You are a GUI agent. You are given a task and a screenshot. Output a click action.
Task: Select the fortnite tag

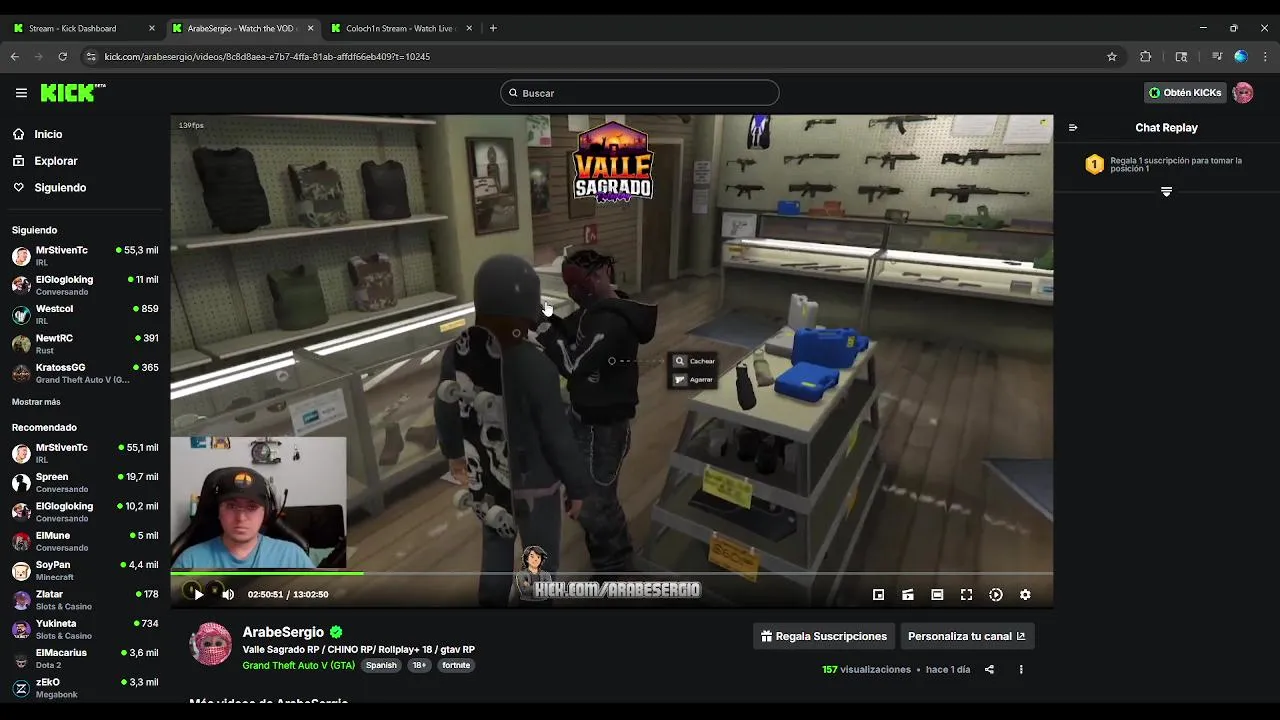[x=456, y=665]
